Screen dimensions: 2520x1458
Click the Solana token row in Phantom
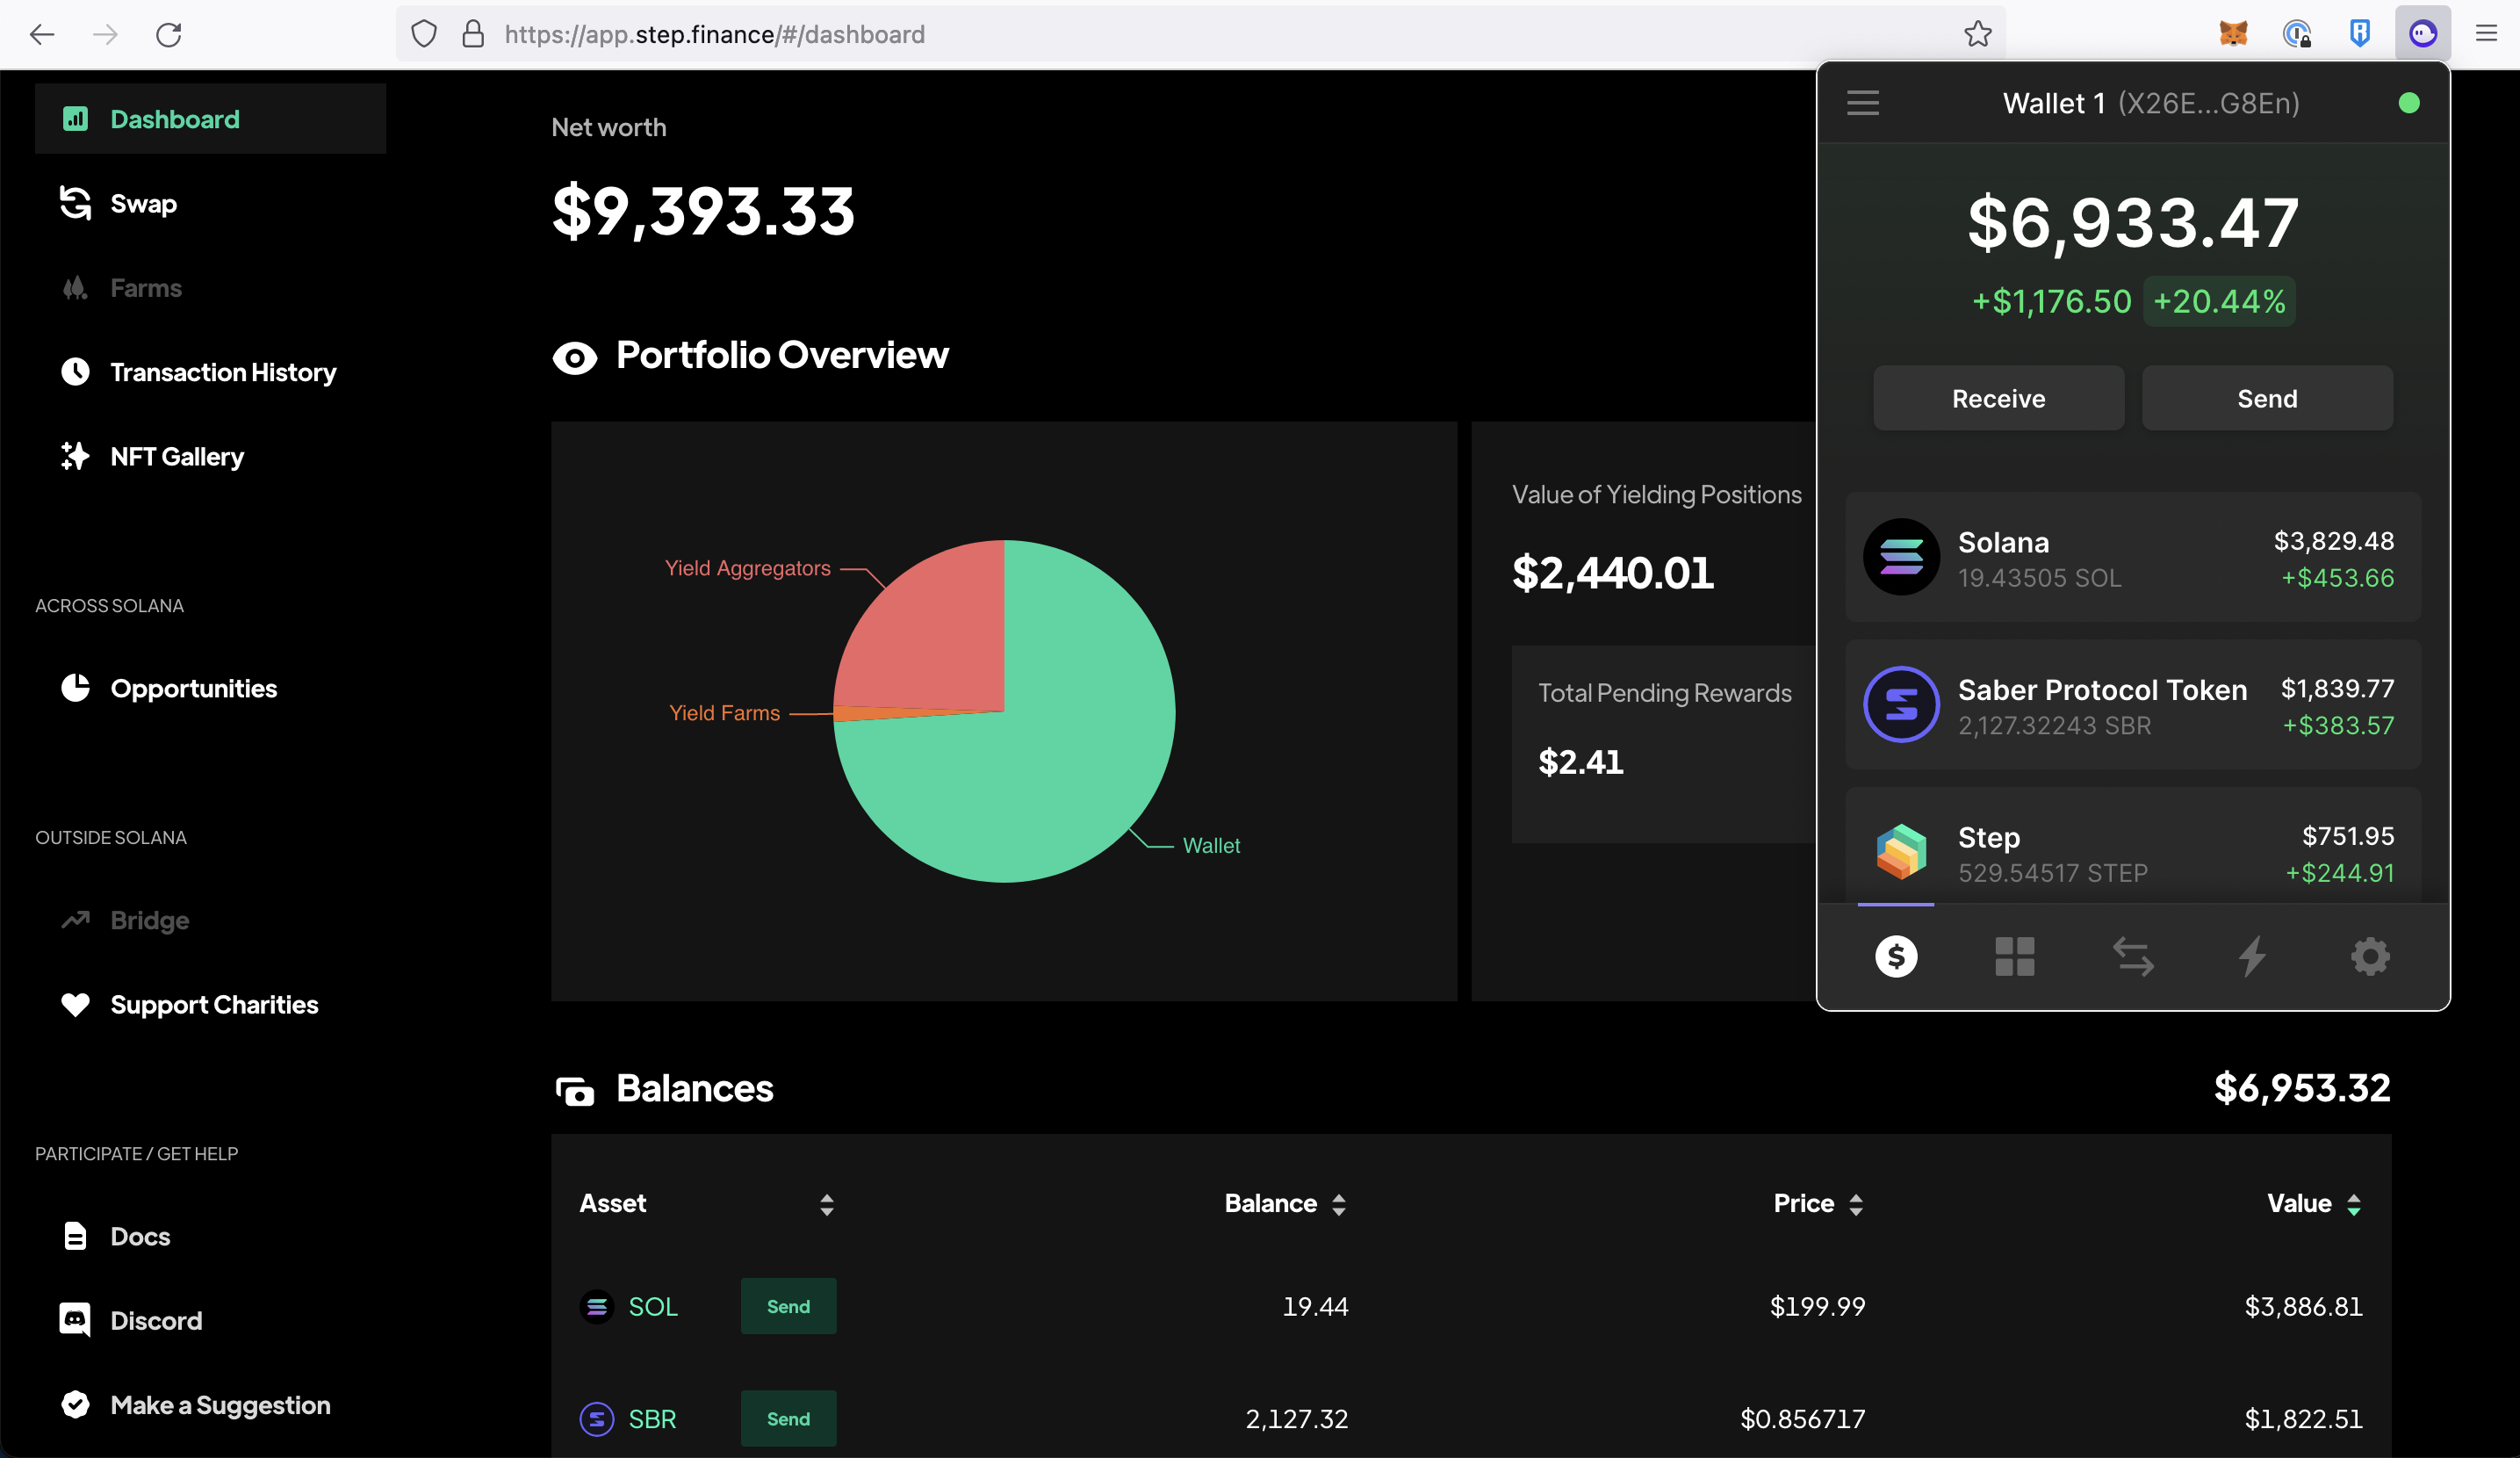(2133, 557)
